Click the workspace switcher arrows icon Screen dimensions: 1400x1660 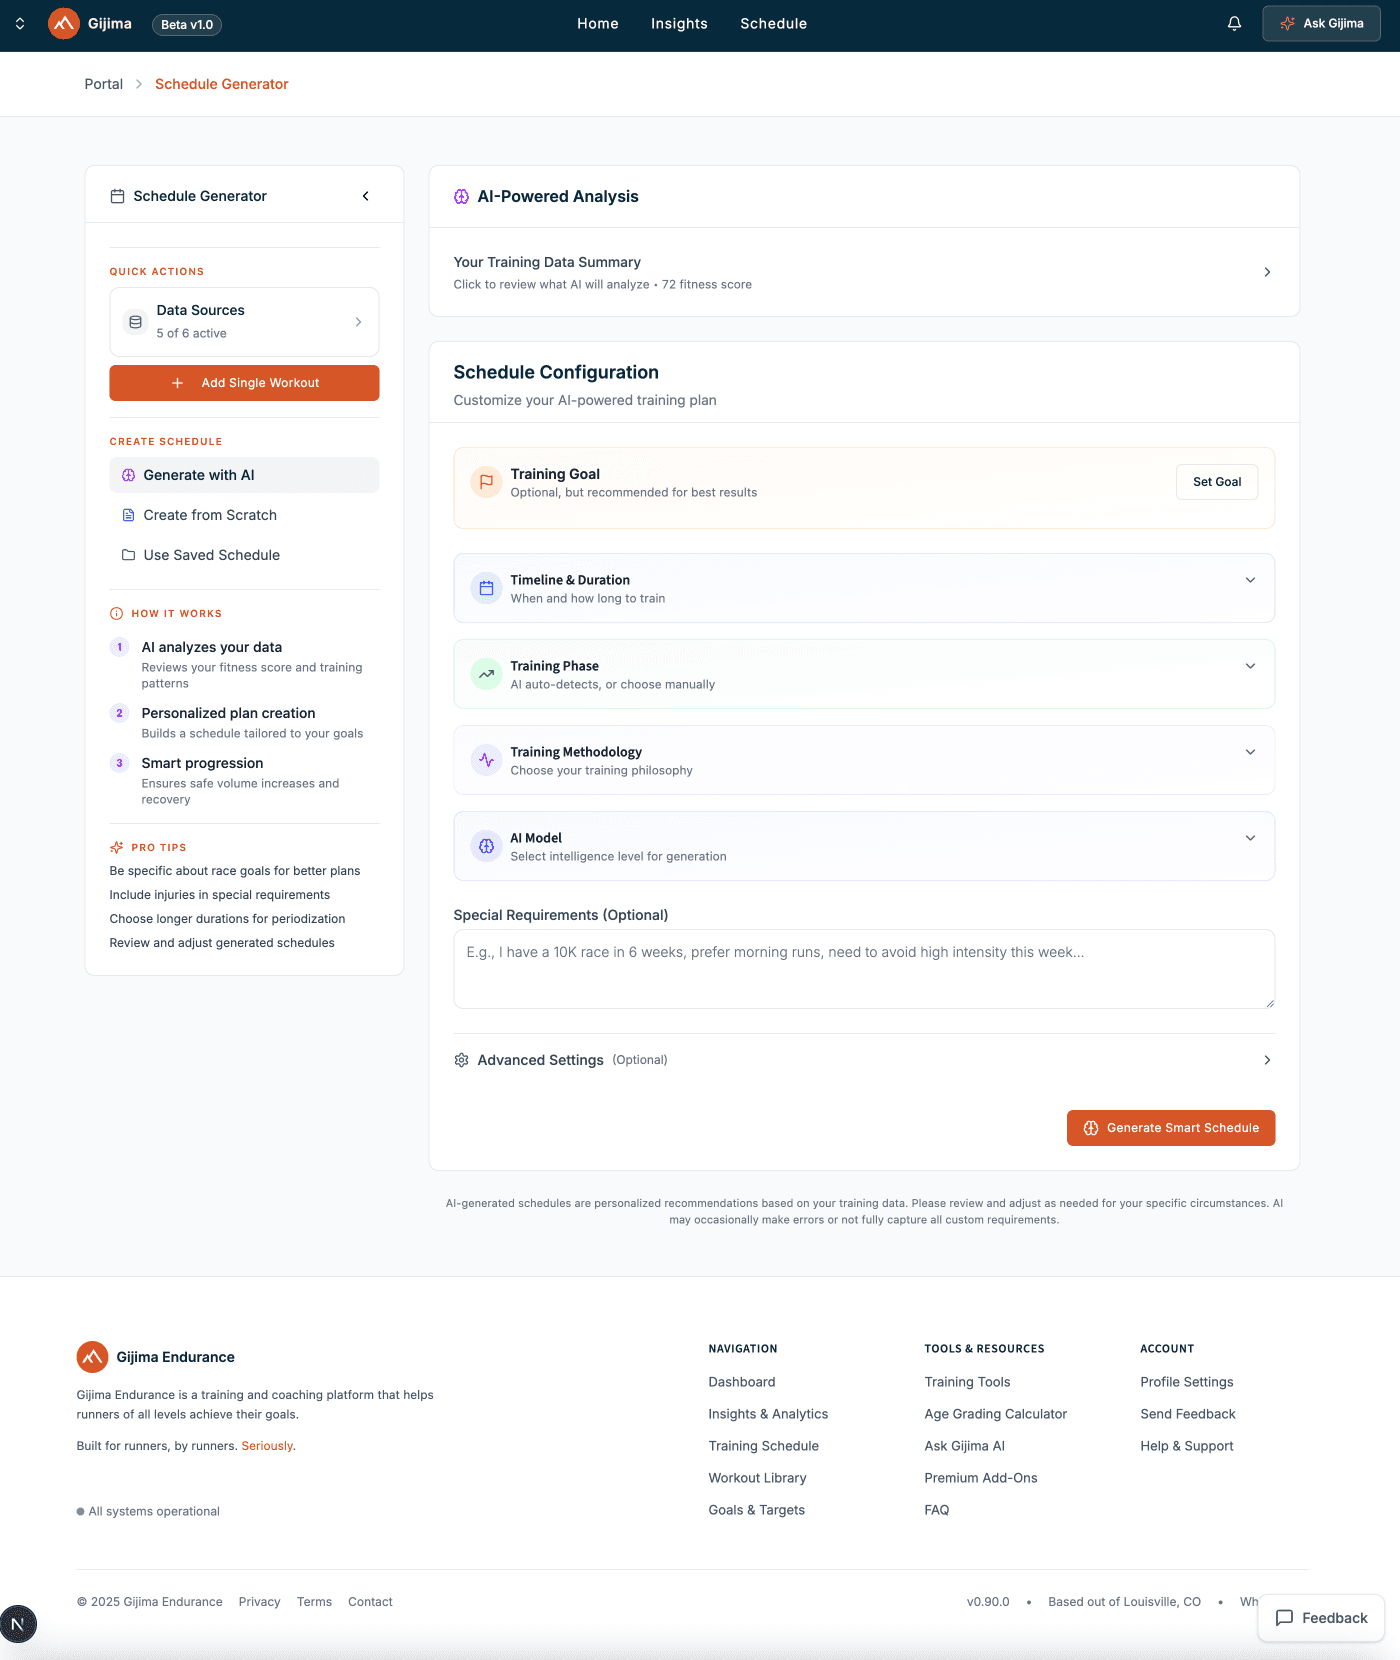click(20, 24)
